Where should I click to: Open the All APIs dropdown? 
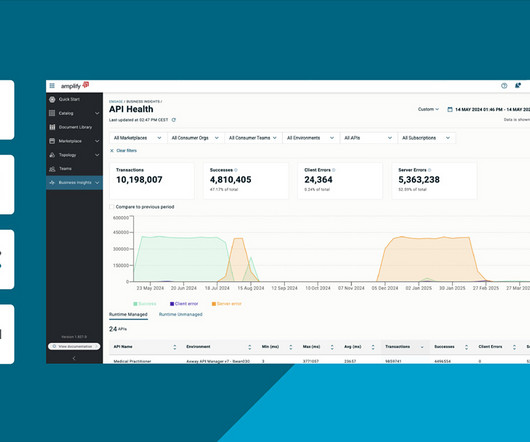(x=368, y=138)
